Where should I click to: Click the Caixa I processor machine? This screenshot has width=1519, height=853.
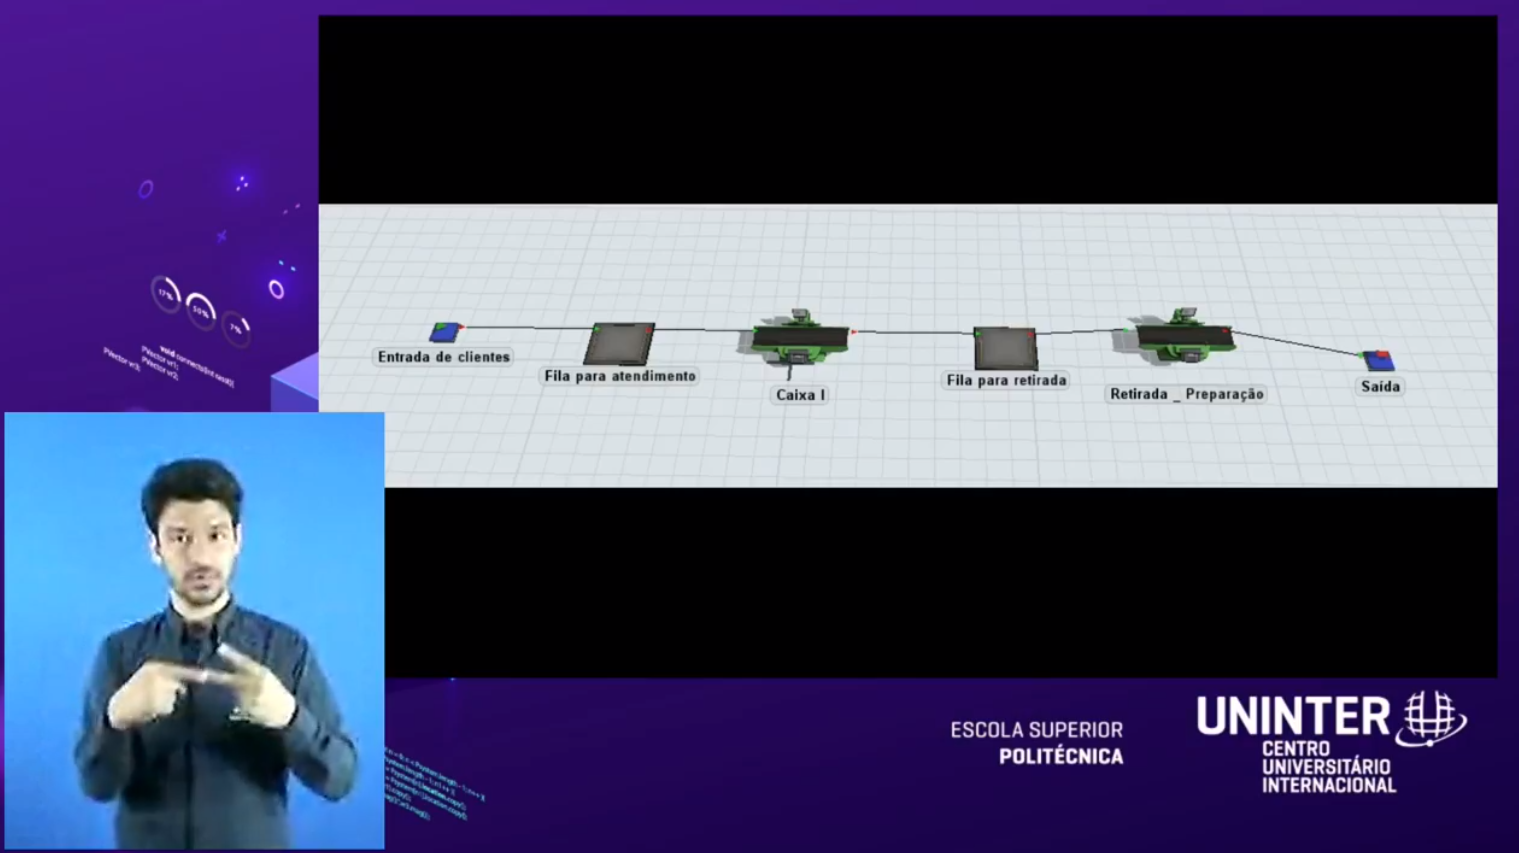[800, 337]
